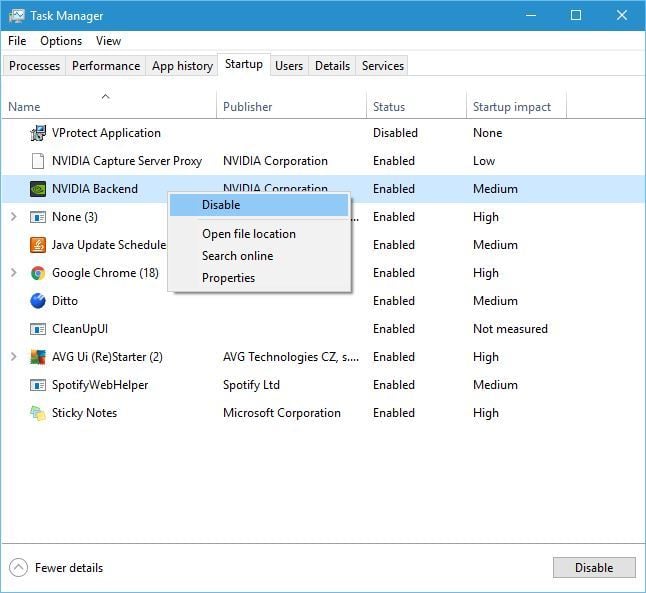Click the SpotifyWebHelper icon
The width and height of the screenshot is (646, 593).
point(38,385)
